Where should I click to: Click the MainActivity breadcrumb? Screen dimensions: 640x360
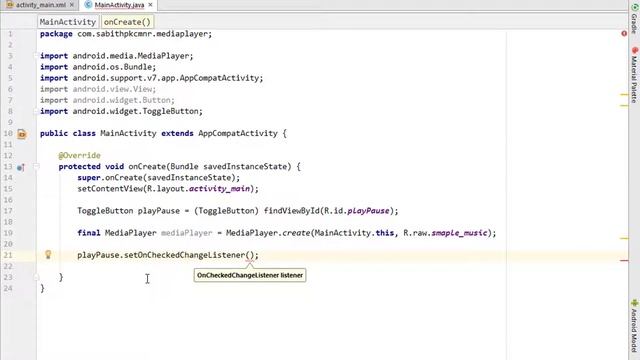(68, 22)
